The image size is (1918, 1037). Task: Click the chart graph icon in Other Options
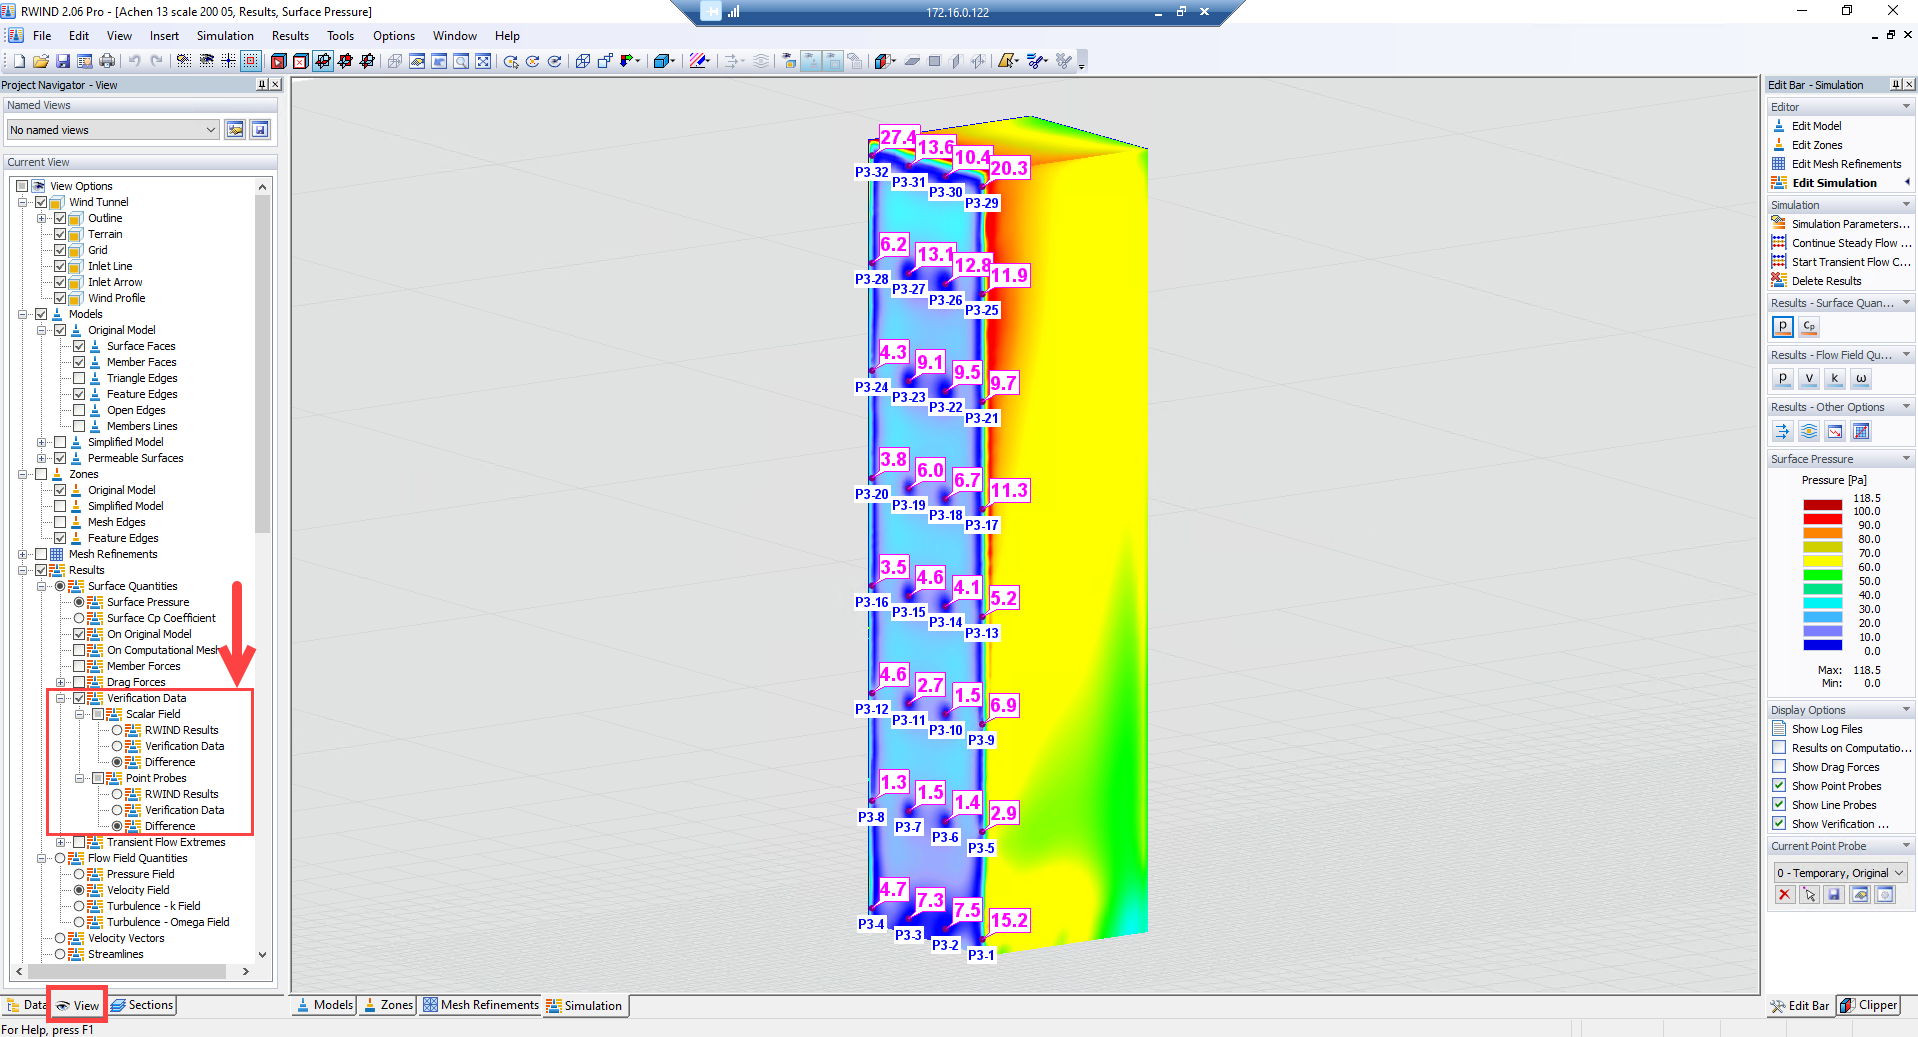click(1834, 431)
